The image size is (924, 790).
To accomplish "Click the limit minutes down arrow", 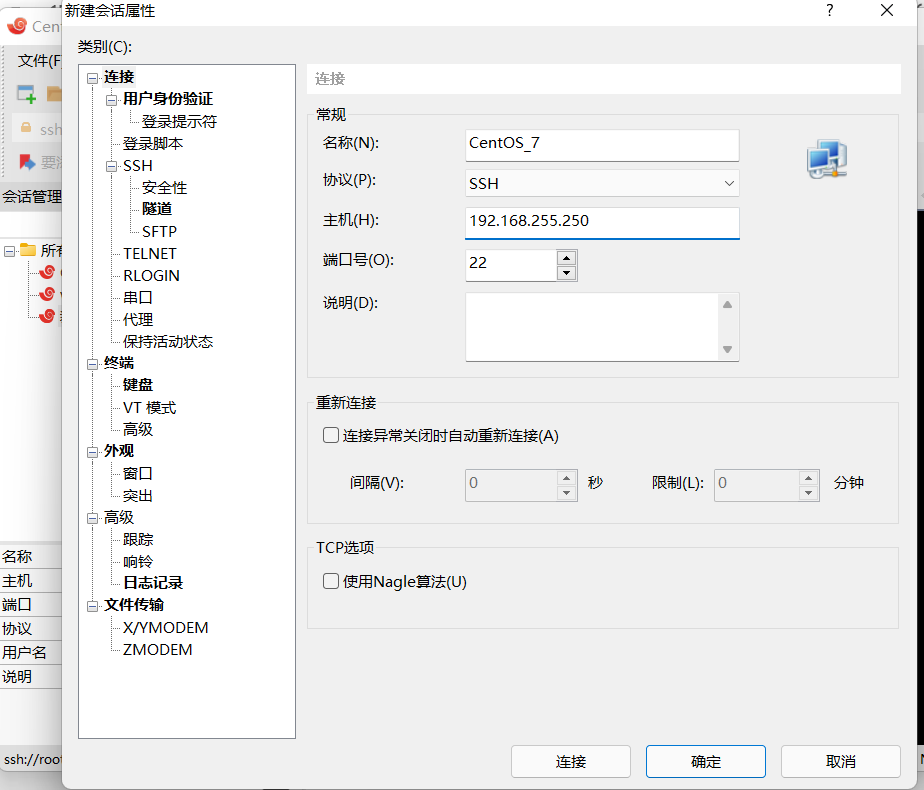I will [808, 492].
